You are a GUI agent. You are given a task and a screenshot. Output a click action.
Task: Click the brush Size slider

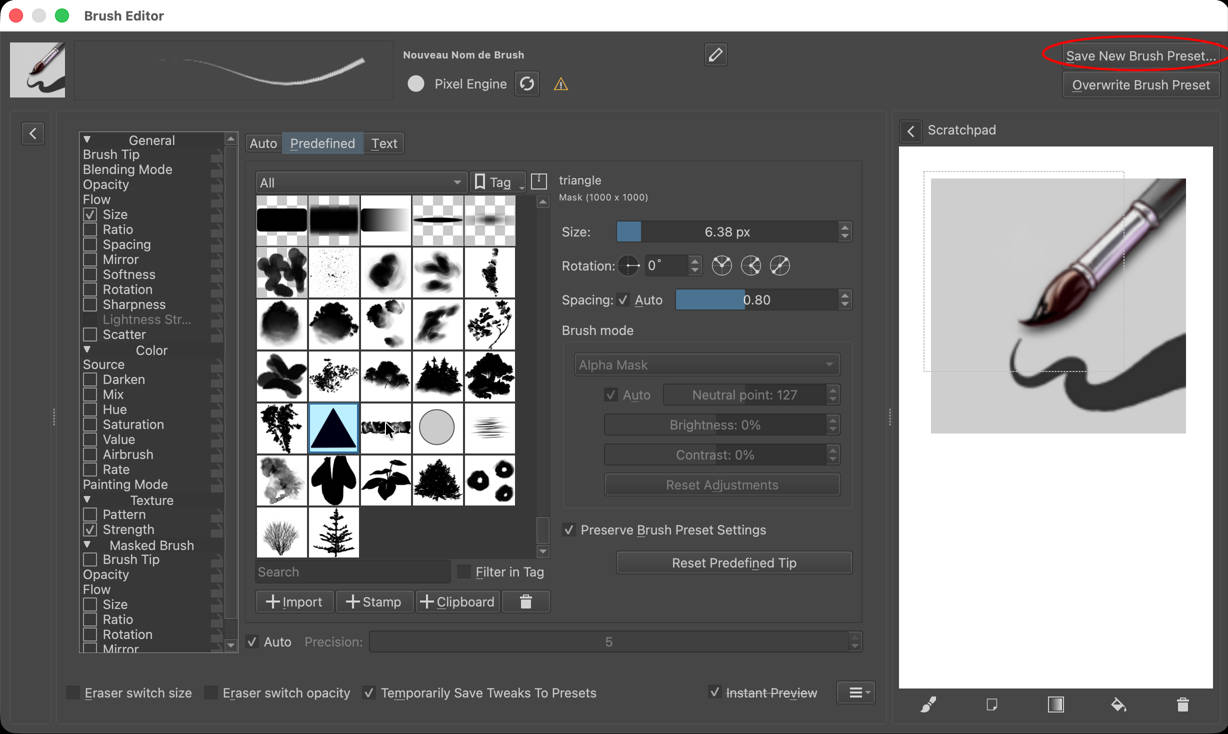(x=727, y=232)
